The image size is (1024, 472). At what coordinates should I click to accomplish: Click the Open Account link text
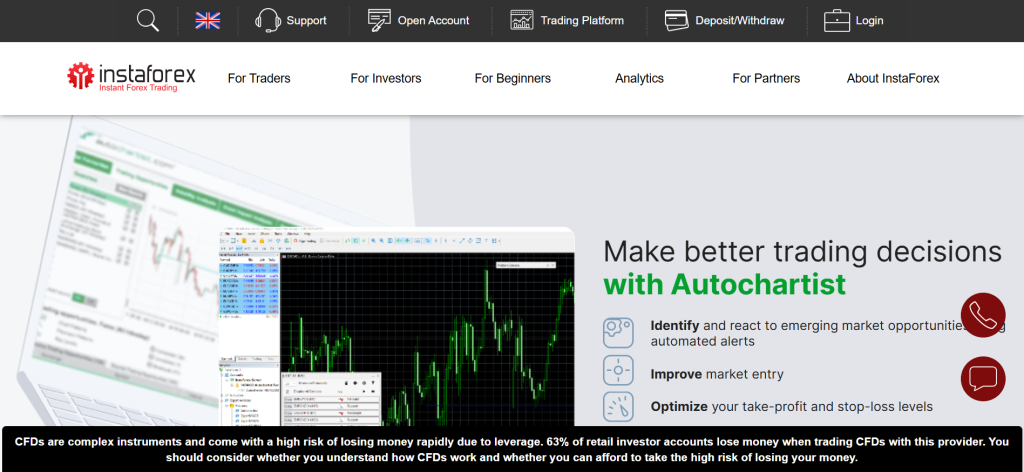[x=434, y=21]
